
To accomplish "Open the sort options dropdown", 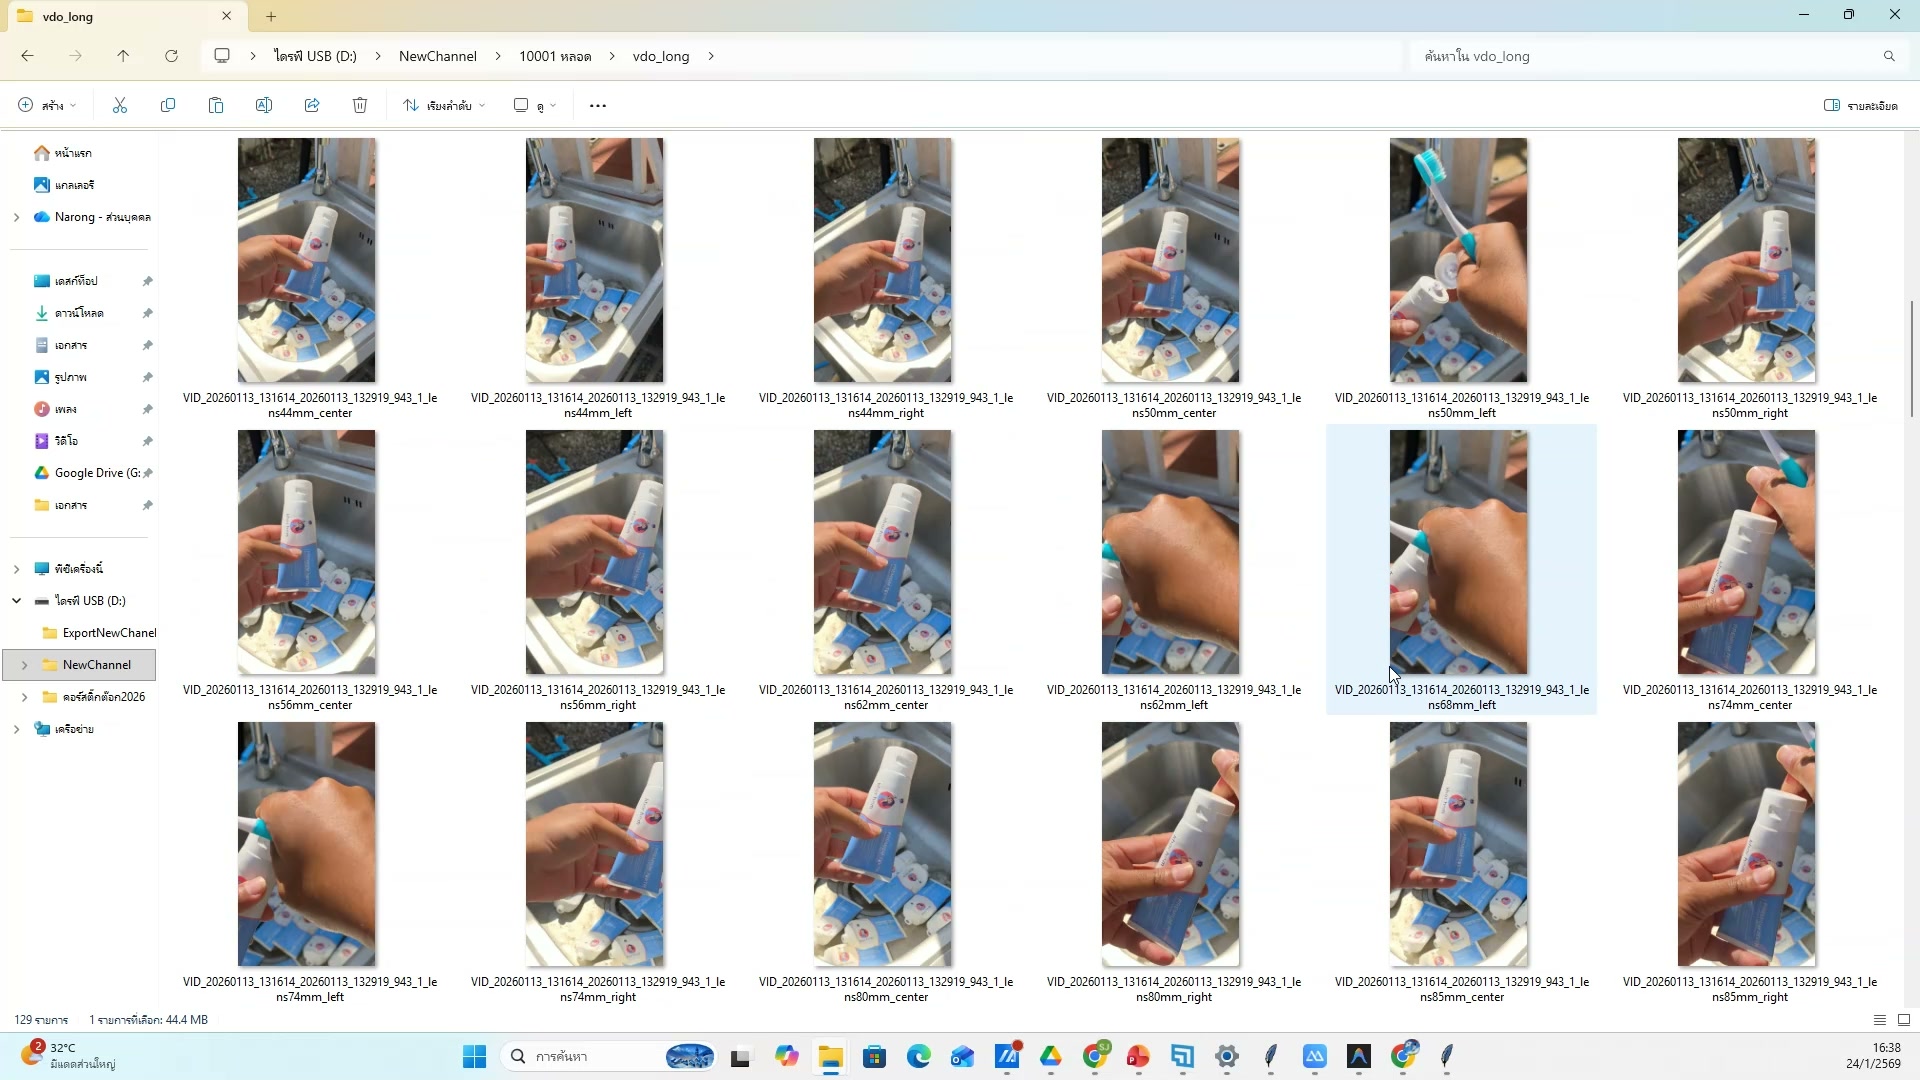I will (x=444, y=105).
